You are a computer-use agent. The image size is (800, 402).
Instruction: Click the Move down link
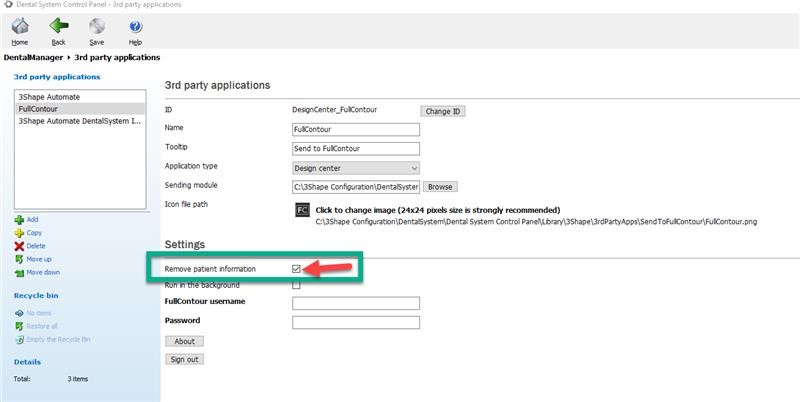43,272
